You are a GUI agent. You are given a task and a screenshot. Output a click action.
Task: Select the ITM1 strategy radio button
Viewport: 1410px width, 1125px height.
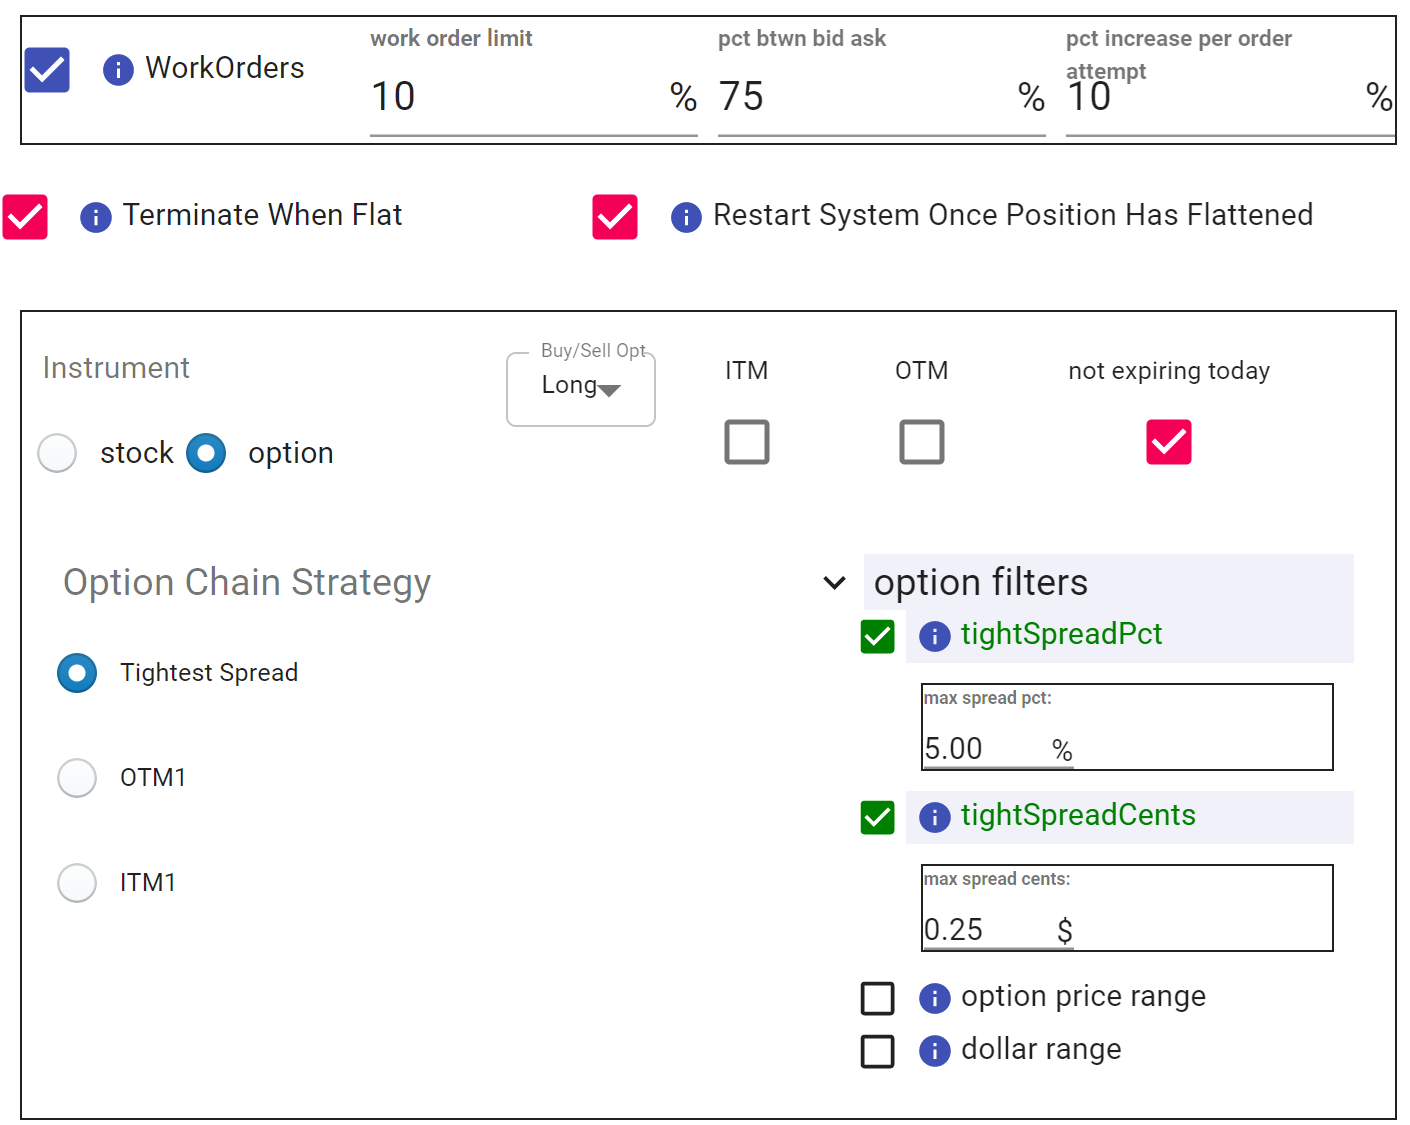click(x=77, y=883)
